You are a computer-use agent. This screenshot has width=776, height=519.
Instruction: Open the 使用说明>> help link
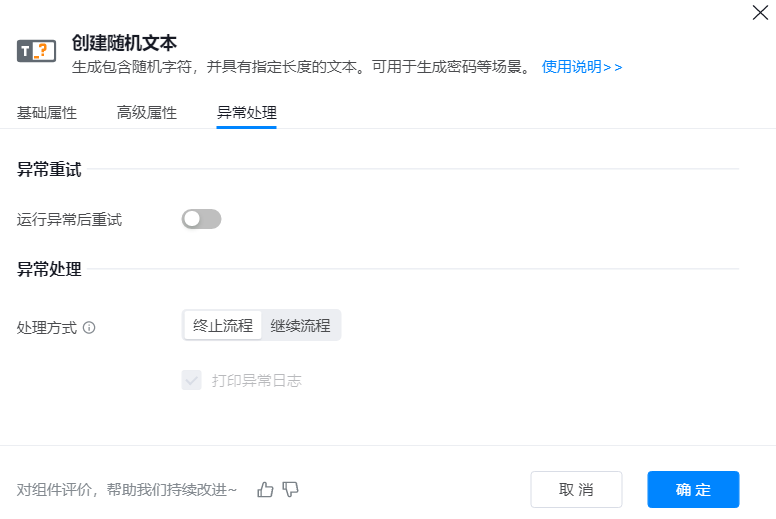[582, 67]
